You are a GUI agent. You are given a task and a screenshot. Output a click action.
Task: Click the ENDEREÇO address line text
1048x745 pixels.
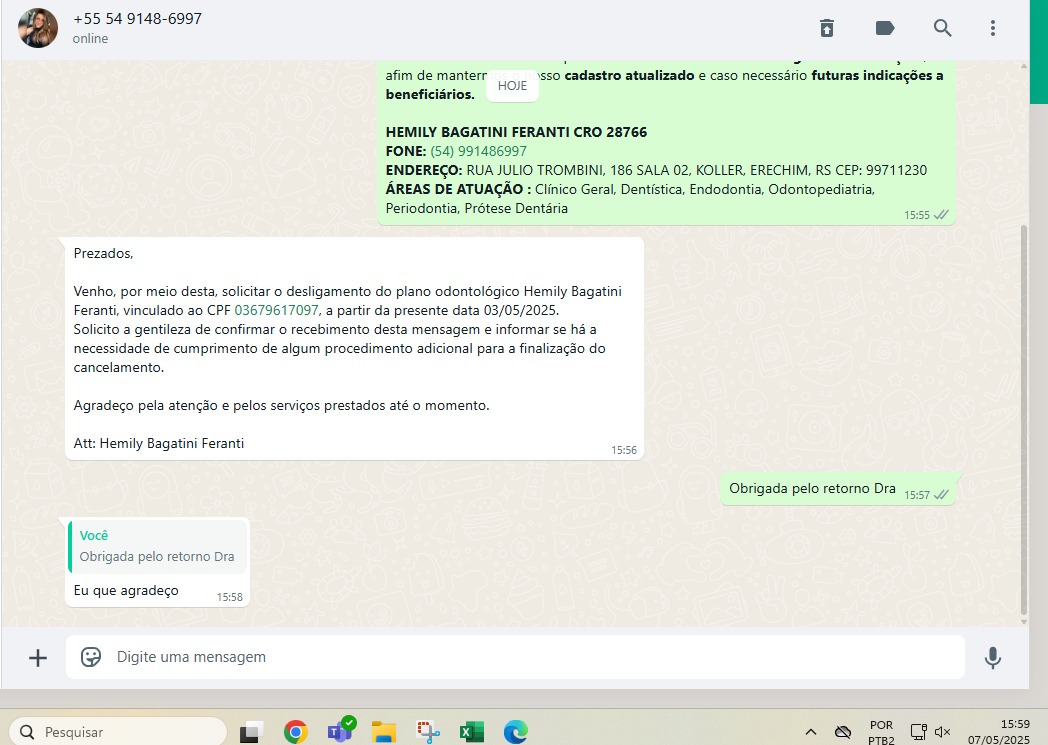point(656,170)
